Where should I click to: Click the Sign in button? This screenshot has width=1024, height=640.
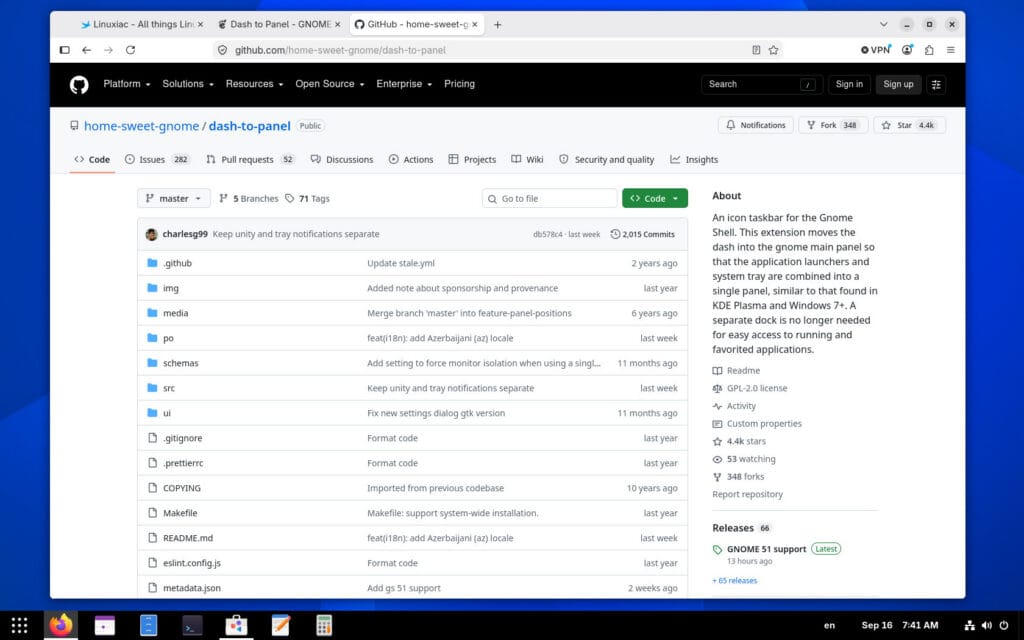(849, 84)
